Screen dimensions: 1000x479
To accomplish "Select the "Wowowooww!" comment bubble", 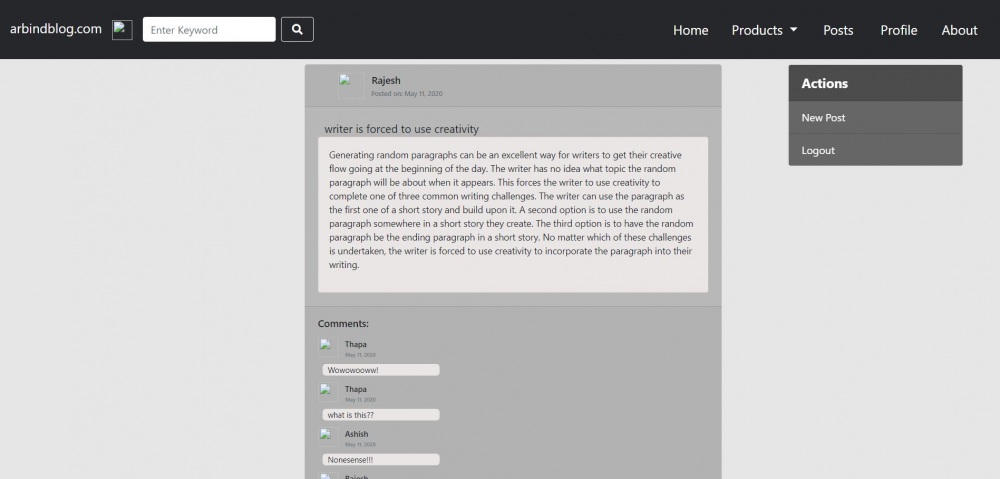I will click(x=381, y=370).
